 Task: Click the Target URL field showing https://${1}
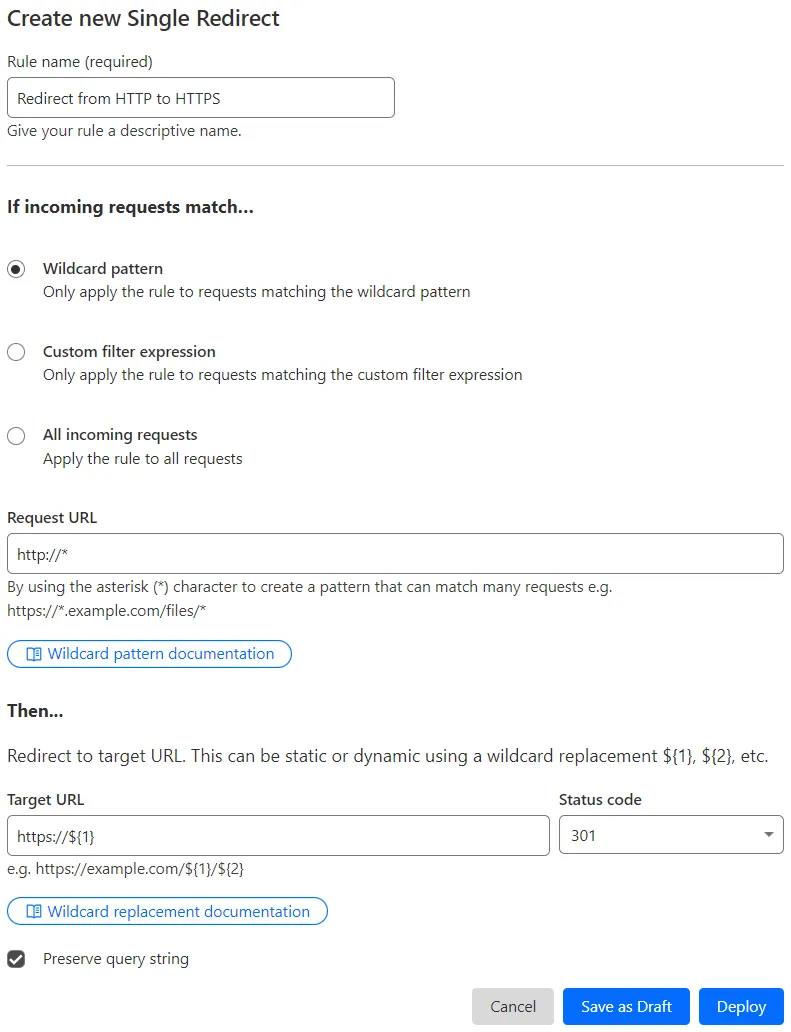pyautogui.click(x=278, y=834)
